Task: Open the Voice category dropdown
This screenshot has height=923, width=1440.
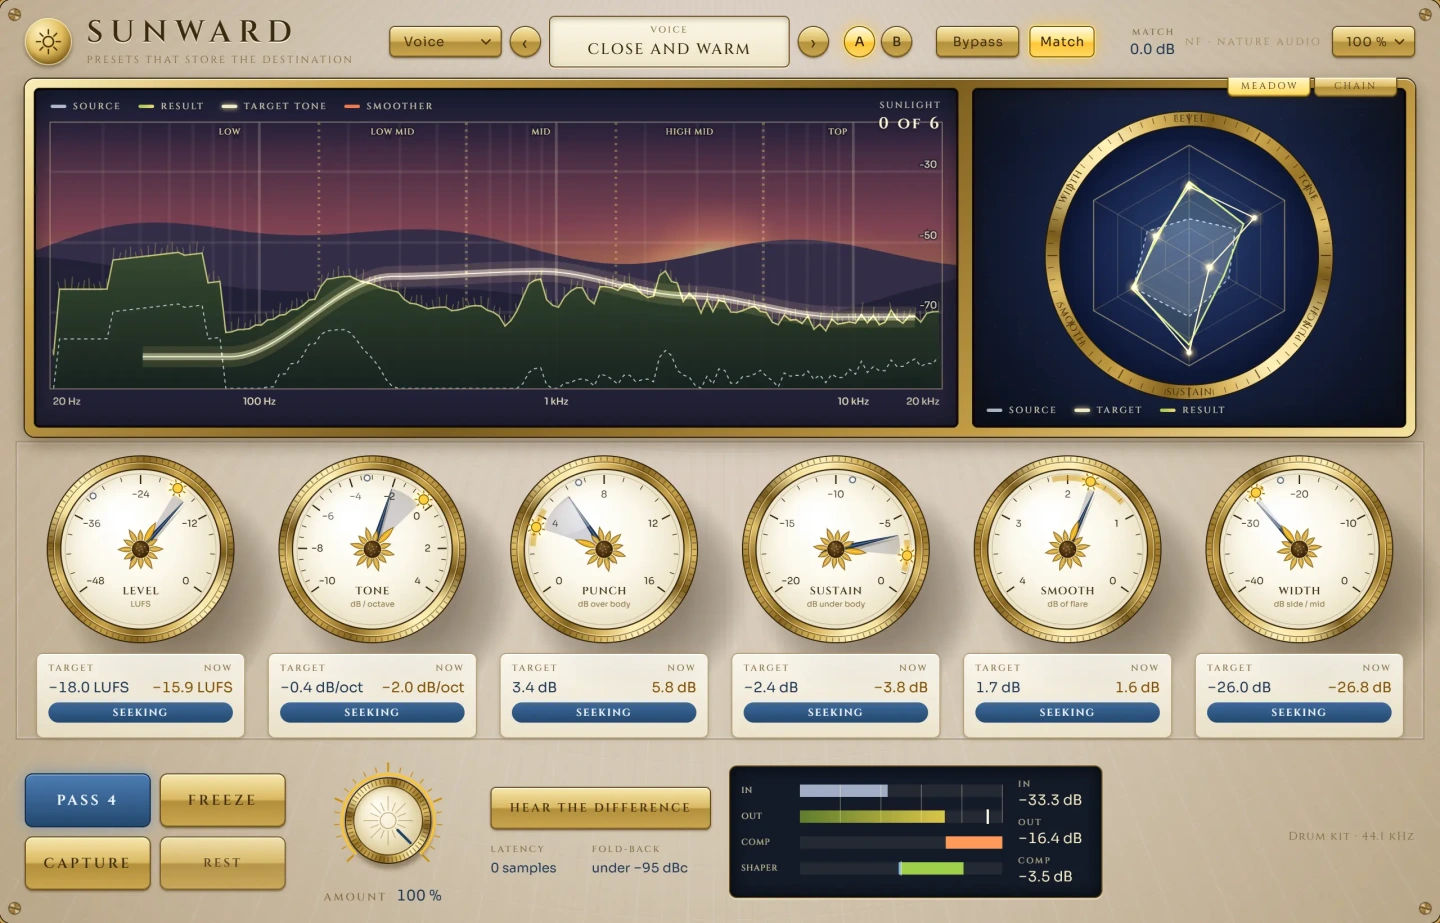Action: pyautogui.click(x=445, y=42)
